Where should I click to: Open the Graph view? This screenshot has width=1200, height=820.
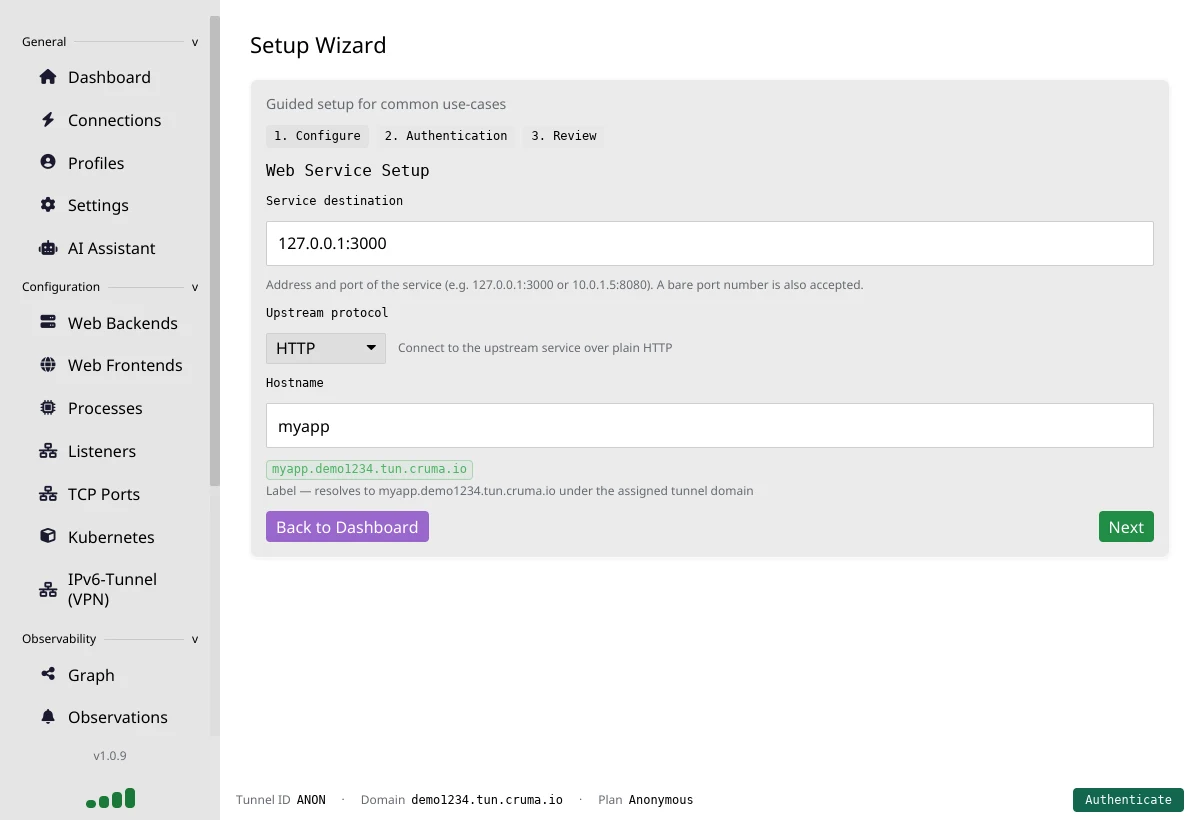tap(91, 675)
